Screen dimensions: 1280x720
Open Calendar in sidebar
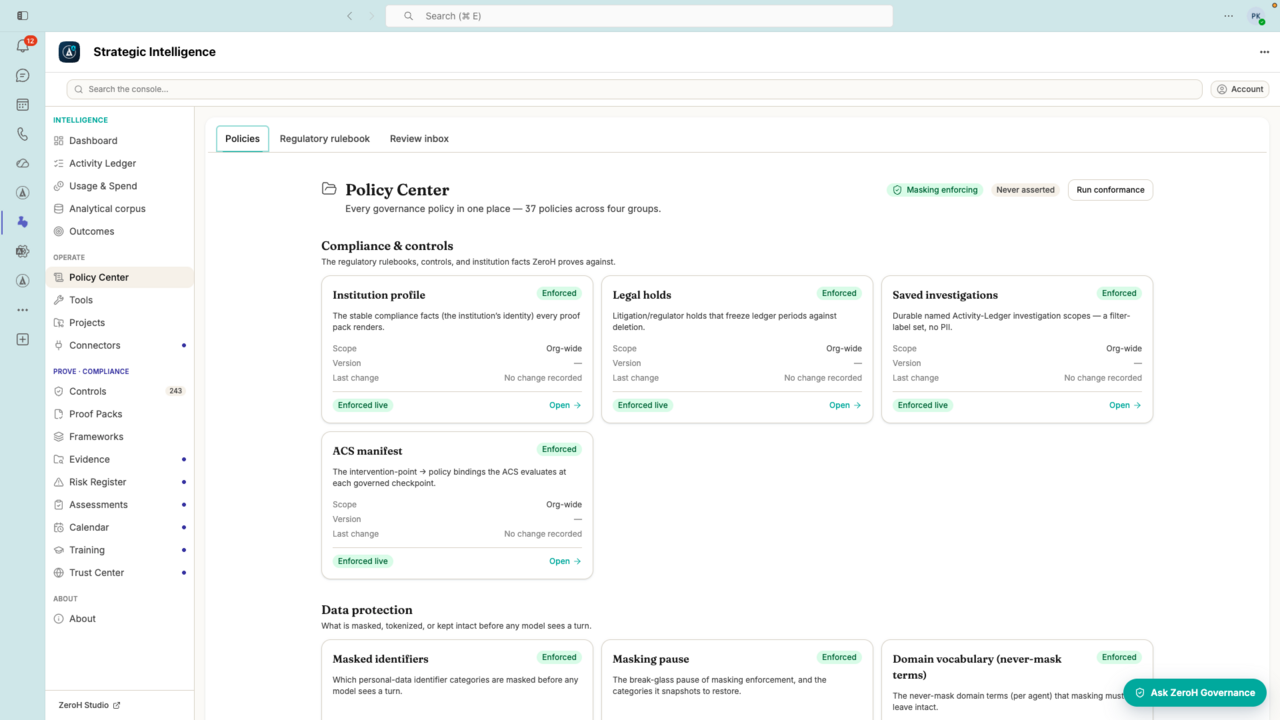click(120, 527)
